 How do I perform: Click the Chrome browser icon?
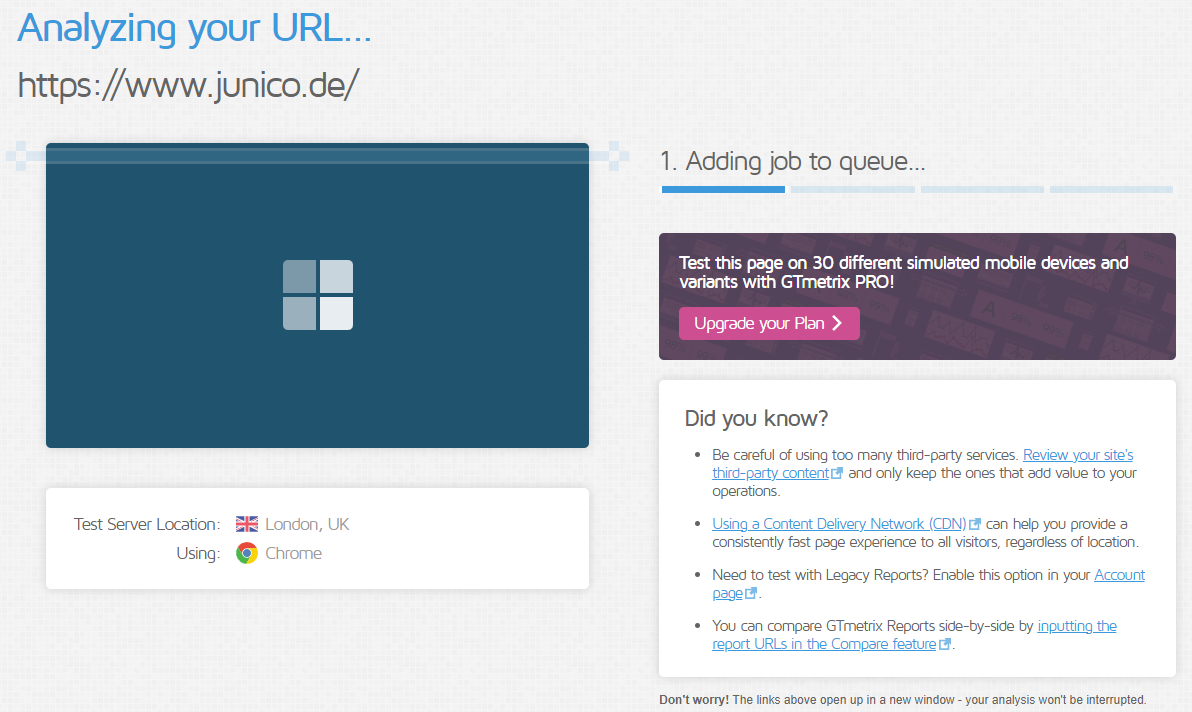click(246, 553)
